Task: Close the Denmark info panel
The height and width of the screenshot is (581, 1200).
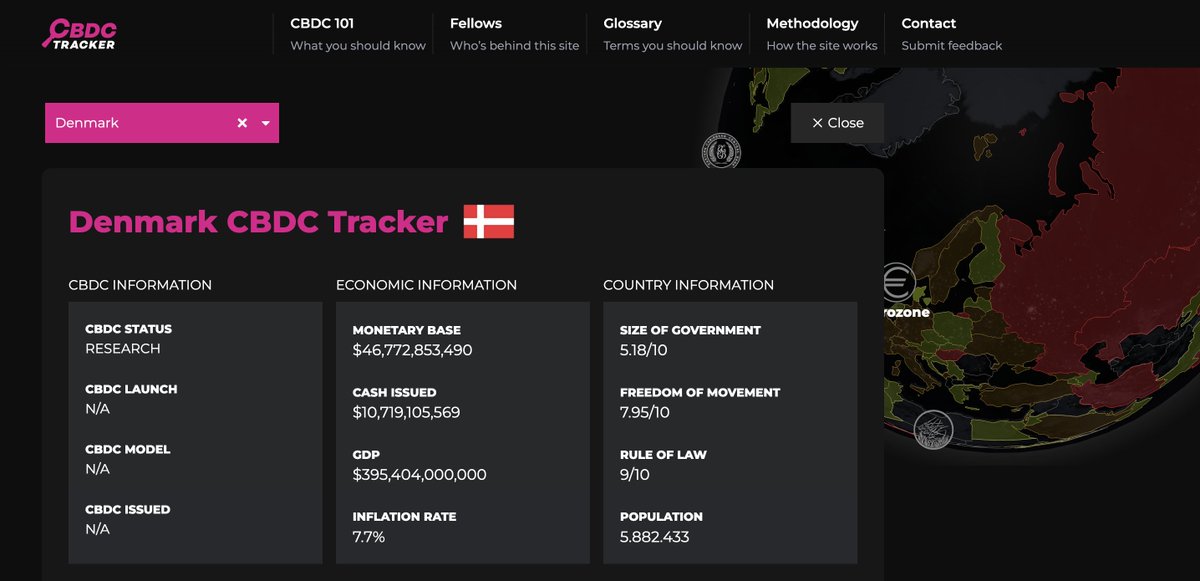Action: pos(837,123)
